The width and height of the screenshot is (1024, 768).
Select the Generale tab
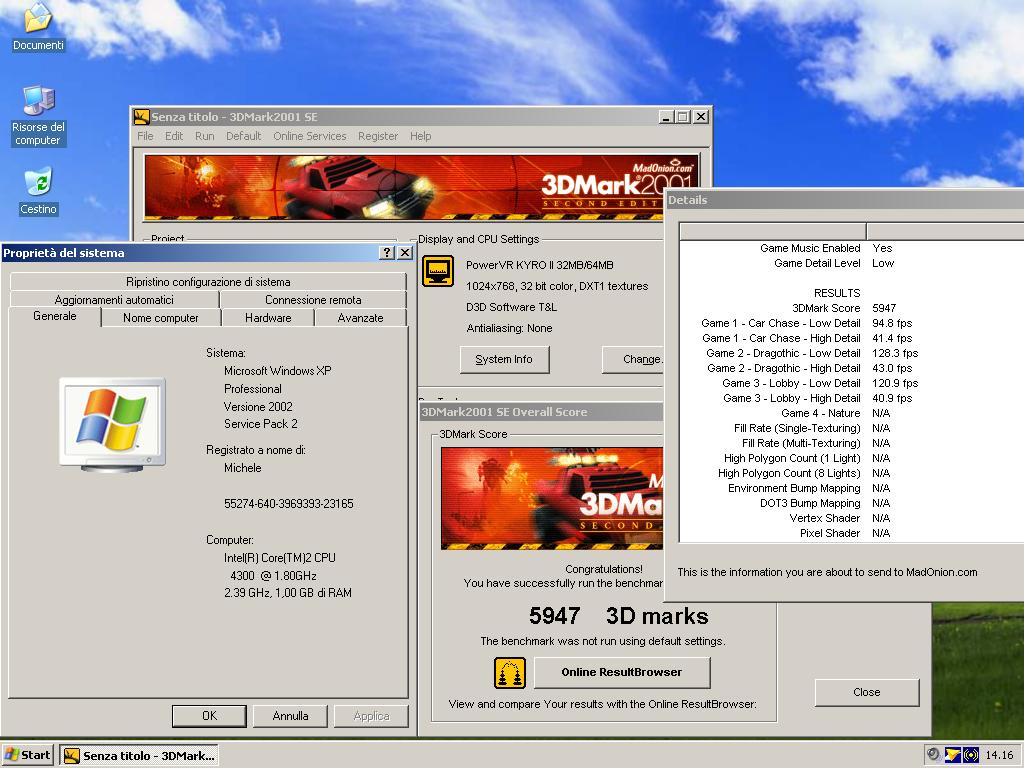55,316
